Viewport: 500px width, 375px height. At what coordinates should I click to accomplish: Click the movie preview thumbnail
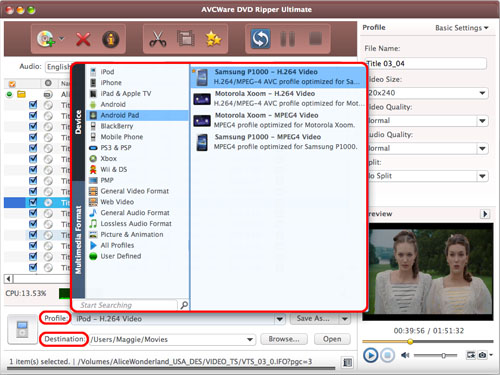point(428,272)
